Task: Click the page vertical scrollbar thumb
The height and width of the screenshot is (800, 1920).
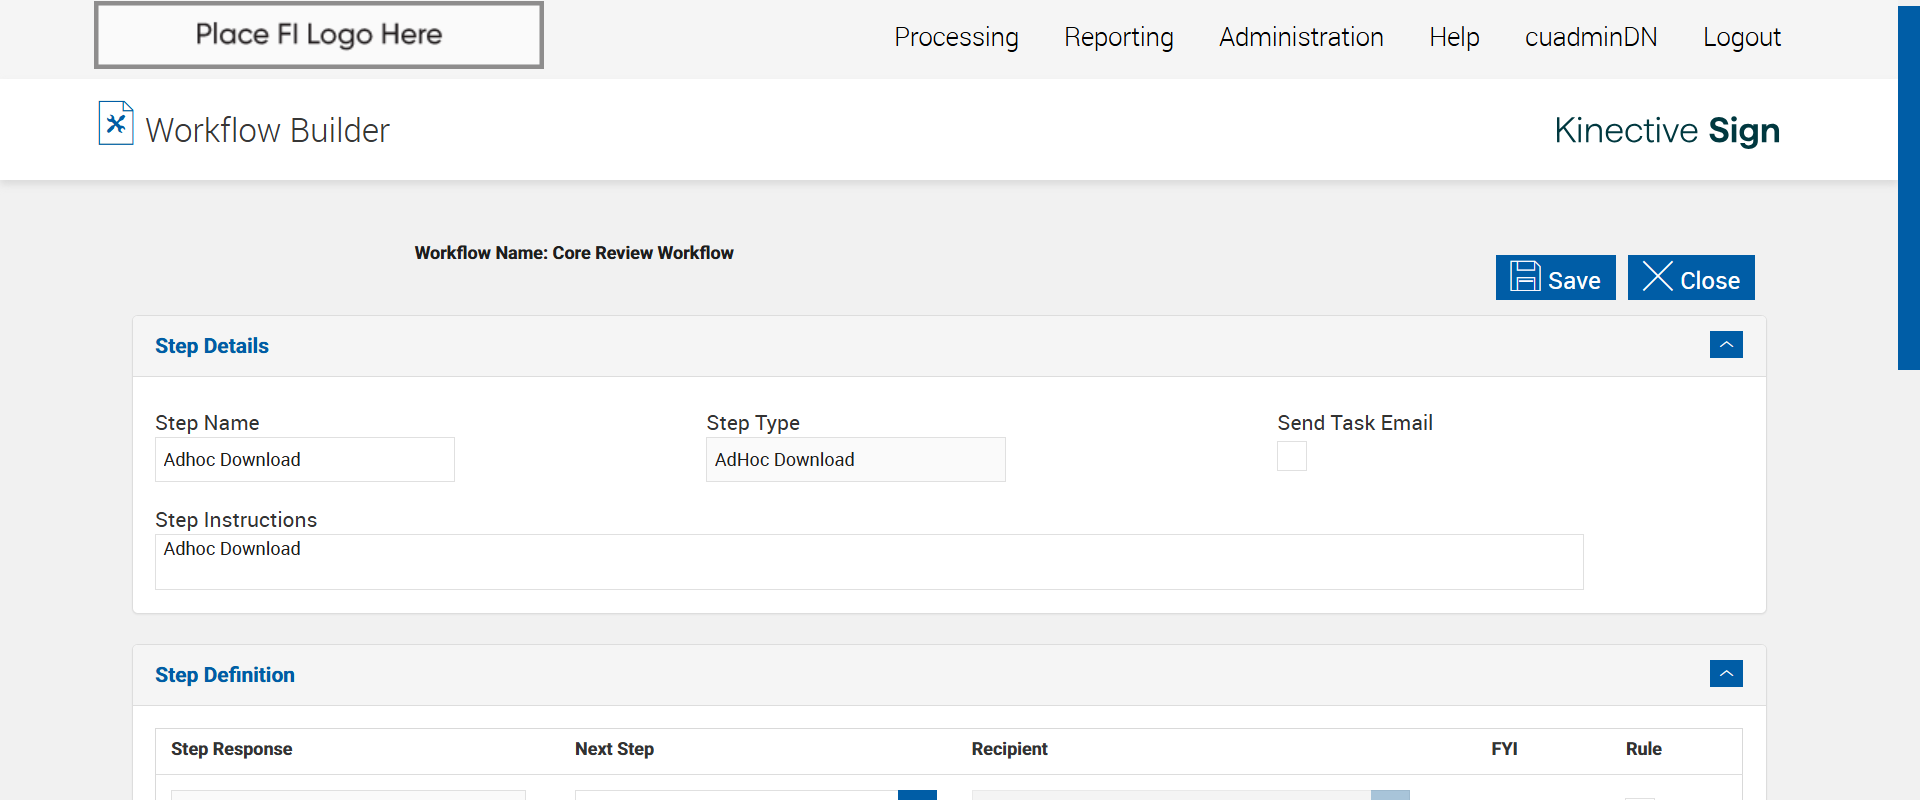Action: pos(1909,188)
